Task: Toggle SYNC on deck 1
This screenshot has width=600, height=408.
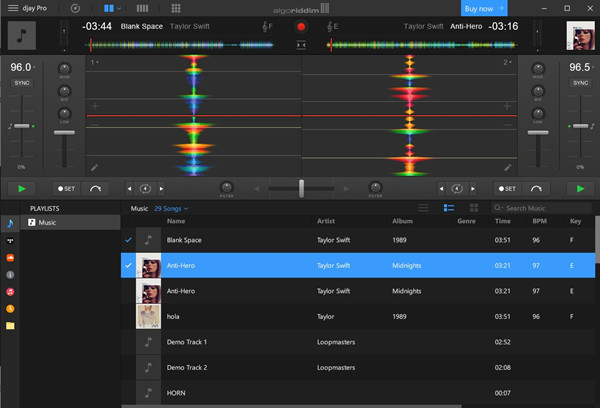Action: point(22,83)
